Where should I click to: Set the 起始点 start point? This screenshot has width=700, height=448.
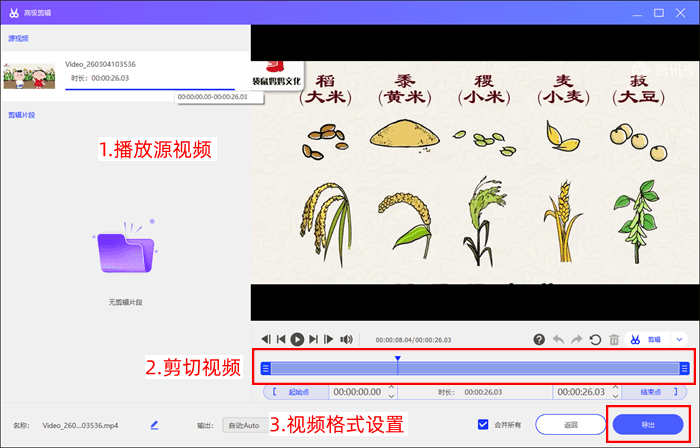(x=296, y=392)
